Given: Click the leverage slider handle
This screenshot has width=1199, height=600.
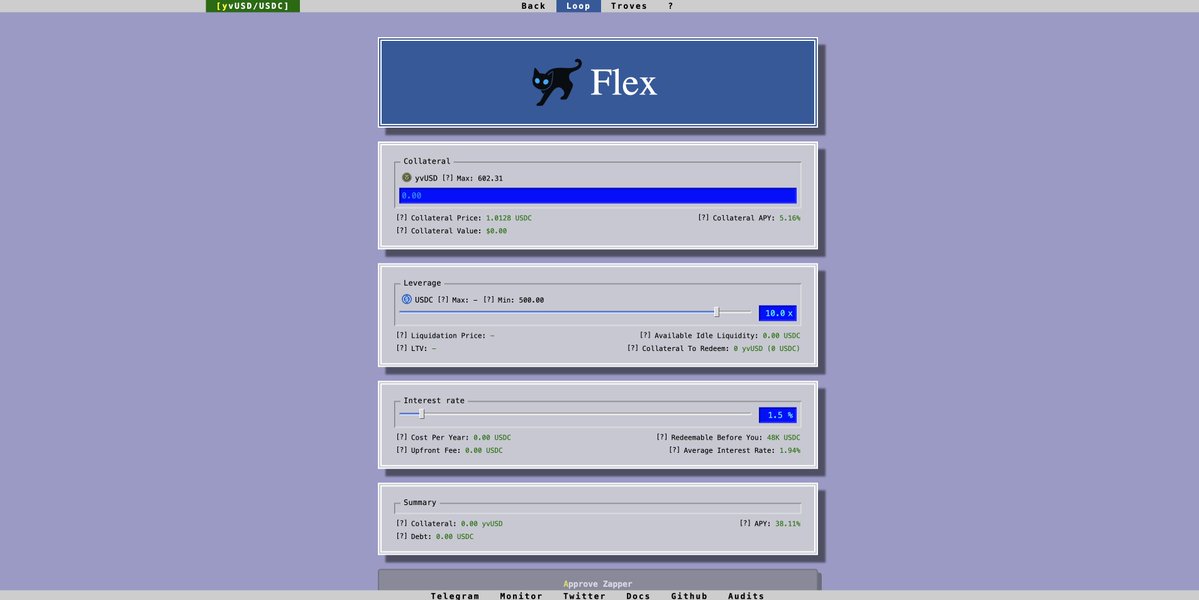Looking at the screenshot, I should [716, 312].
